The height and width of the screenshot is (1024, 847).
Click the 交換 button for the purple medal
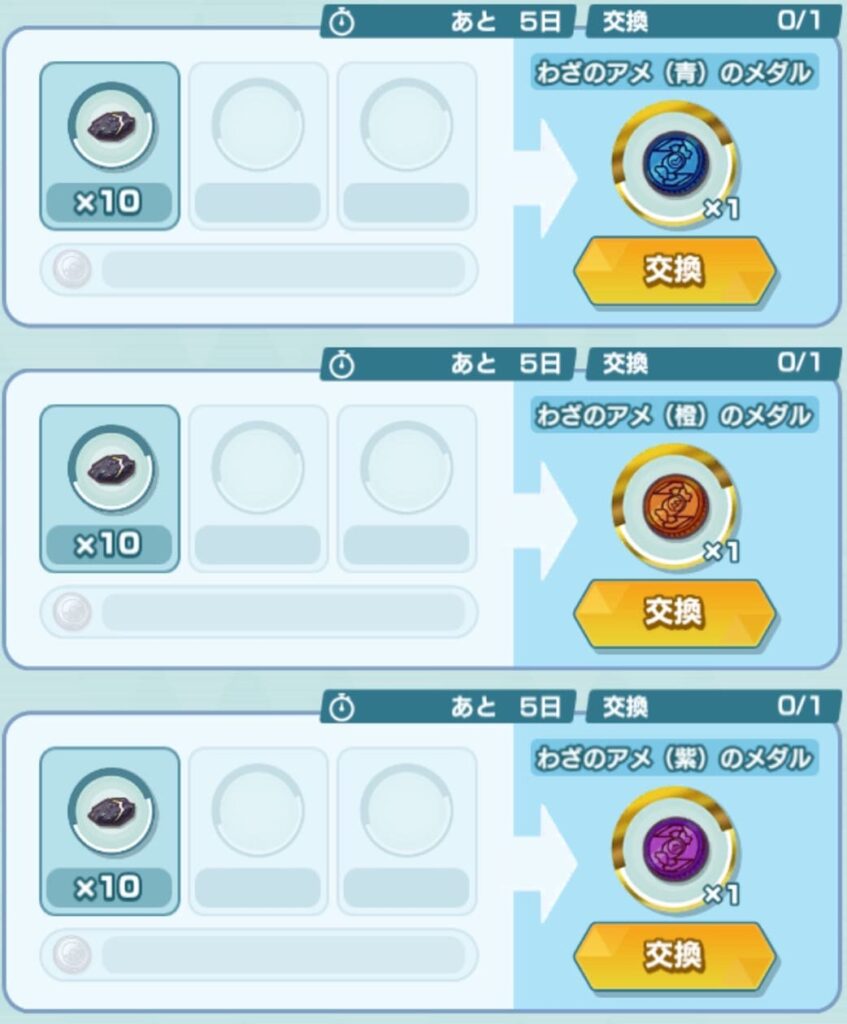tap(674, 956)
